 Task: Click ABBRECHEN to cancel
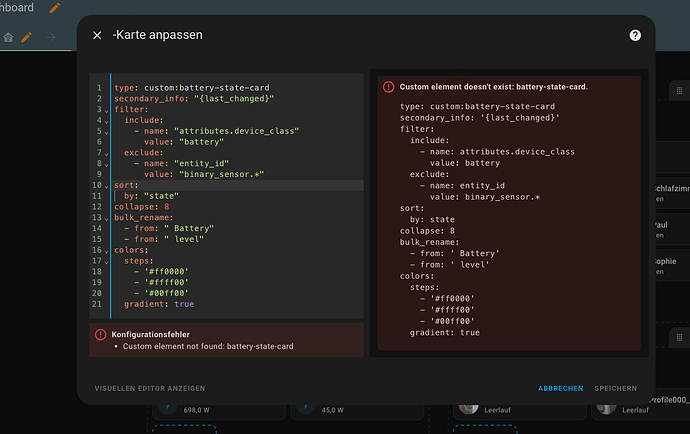pos(561,388)
